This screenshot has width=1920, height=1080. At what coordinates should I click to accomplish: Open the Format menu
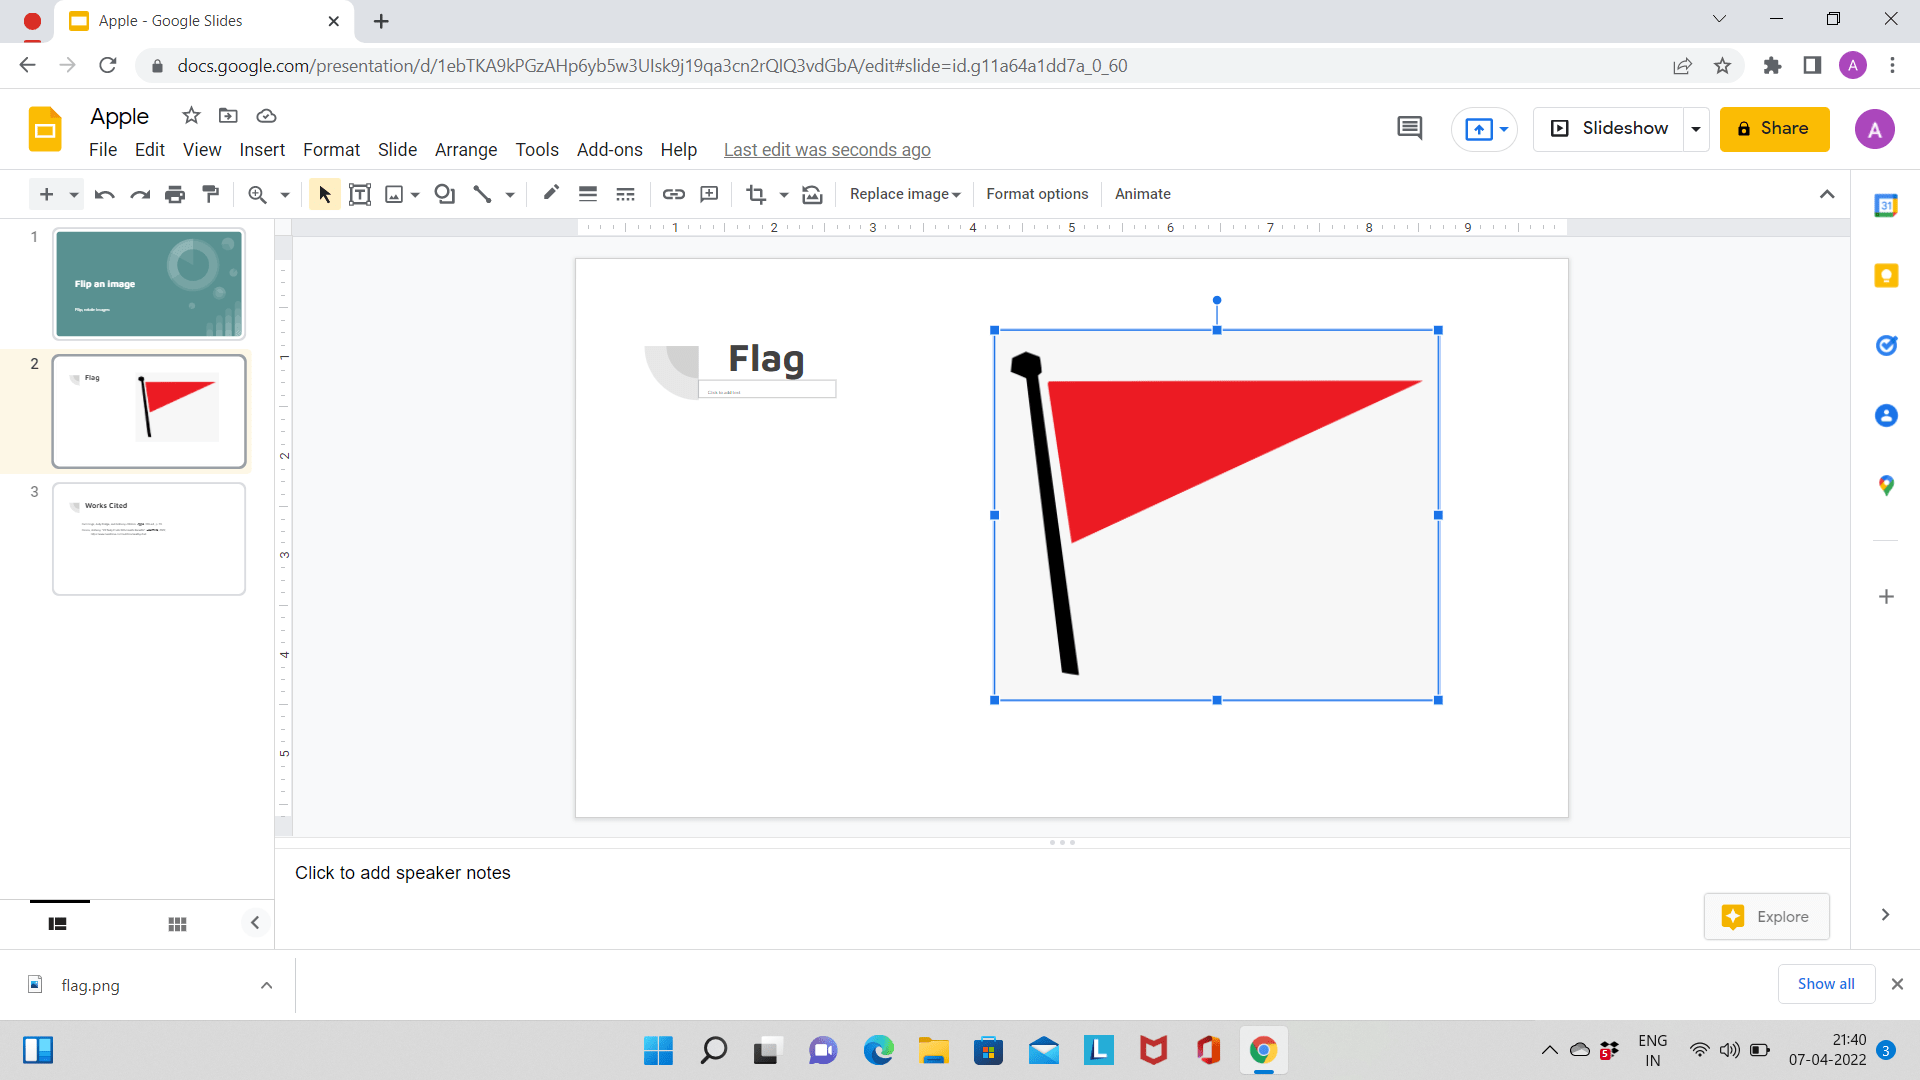[330, 149]
